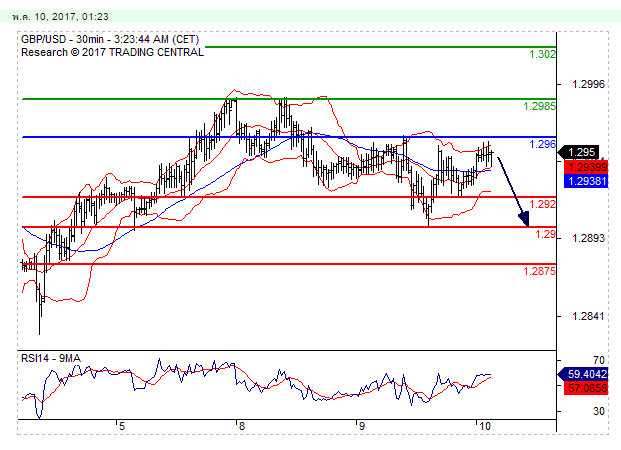Select the blue pivot label 1.296
The image size is (621, 450).
(543, 144)
